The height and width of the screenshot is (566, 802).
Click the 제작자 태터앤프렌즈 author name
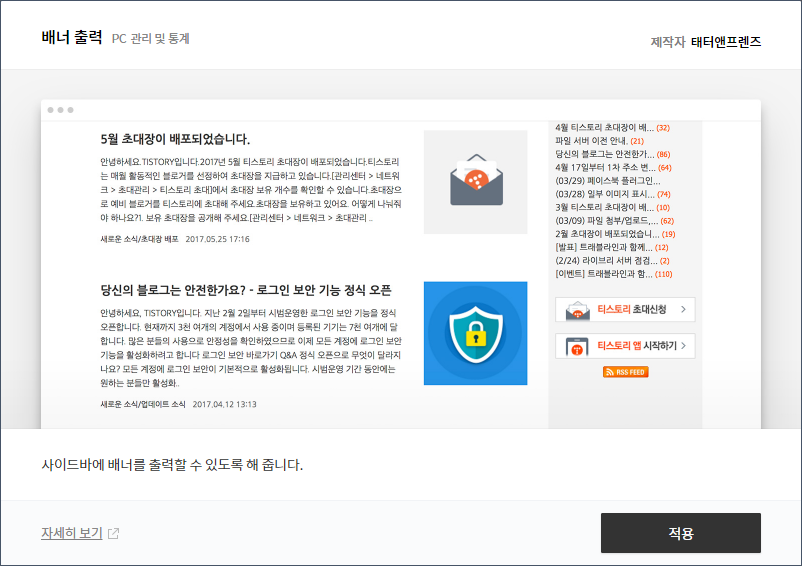point(726,42)
